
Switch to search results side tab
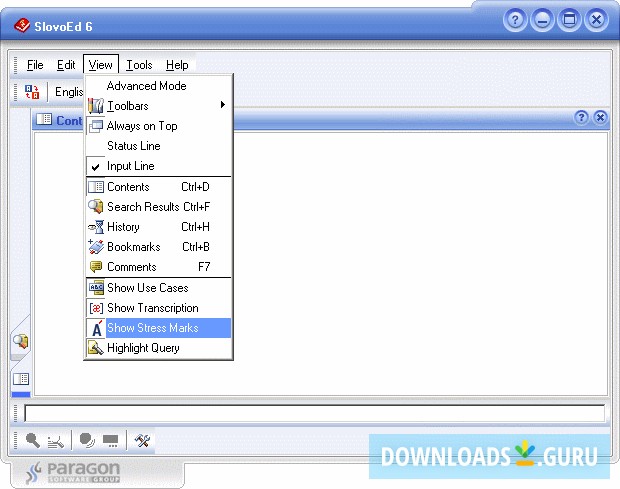pos(21,342)
